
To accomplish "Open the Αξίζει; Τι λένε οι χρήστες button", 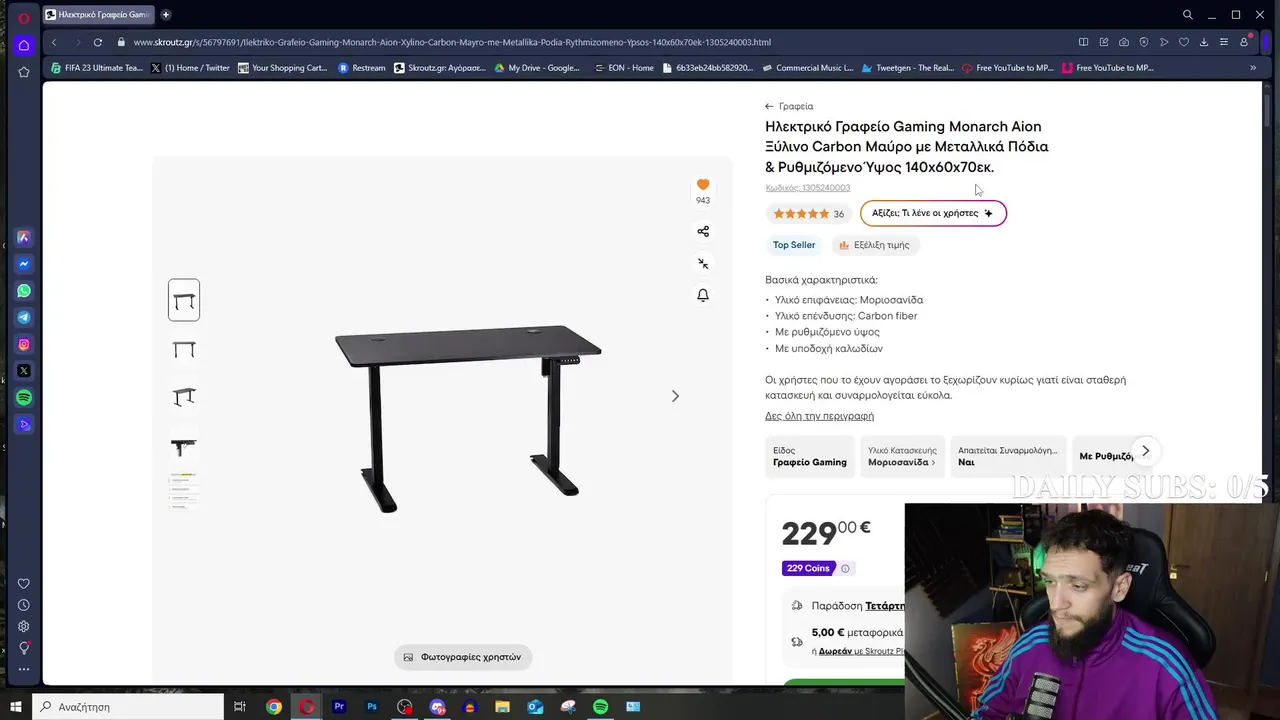I will [933, 213].
